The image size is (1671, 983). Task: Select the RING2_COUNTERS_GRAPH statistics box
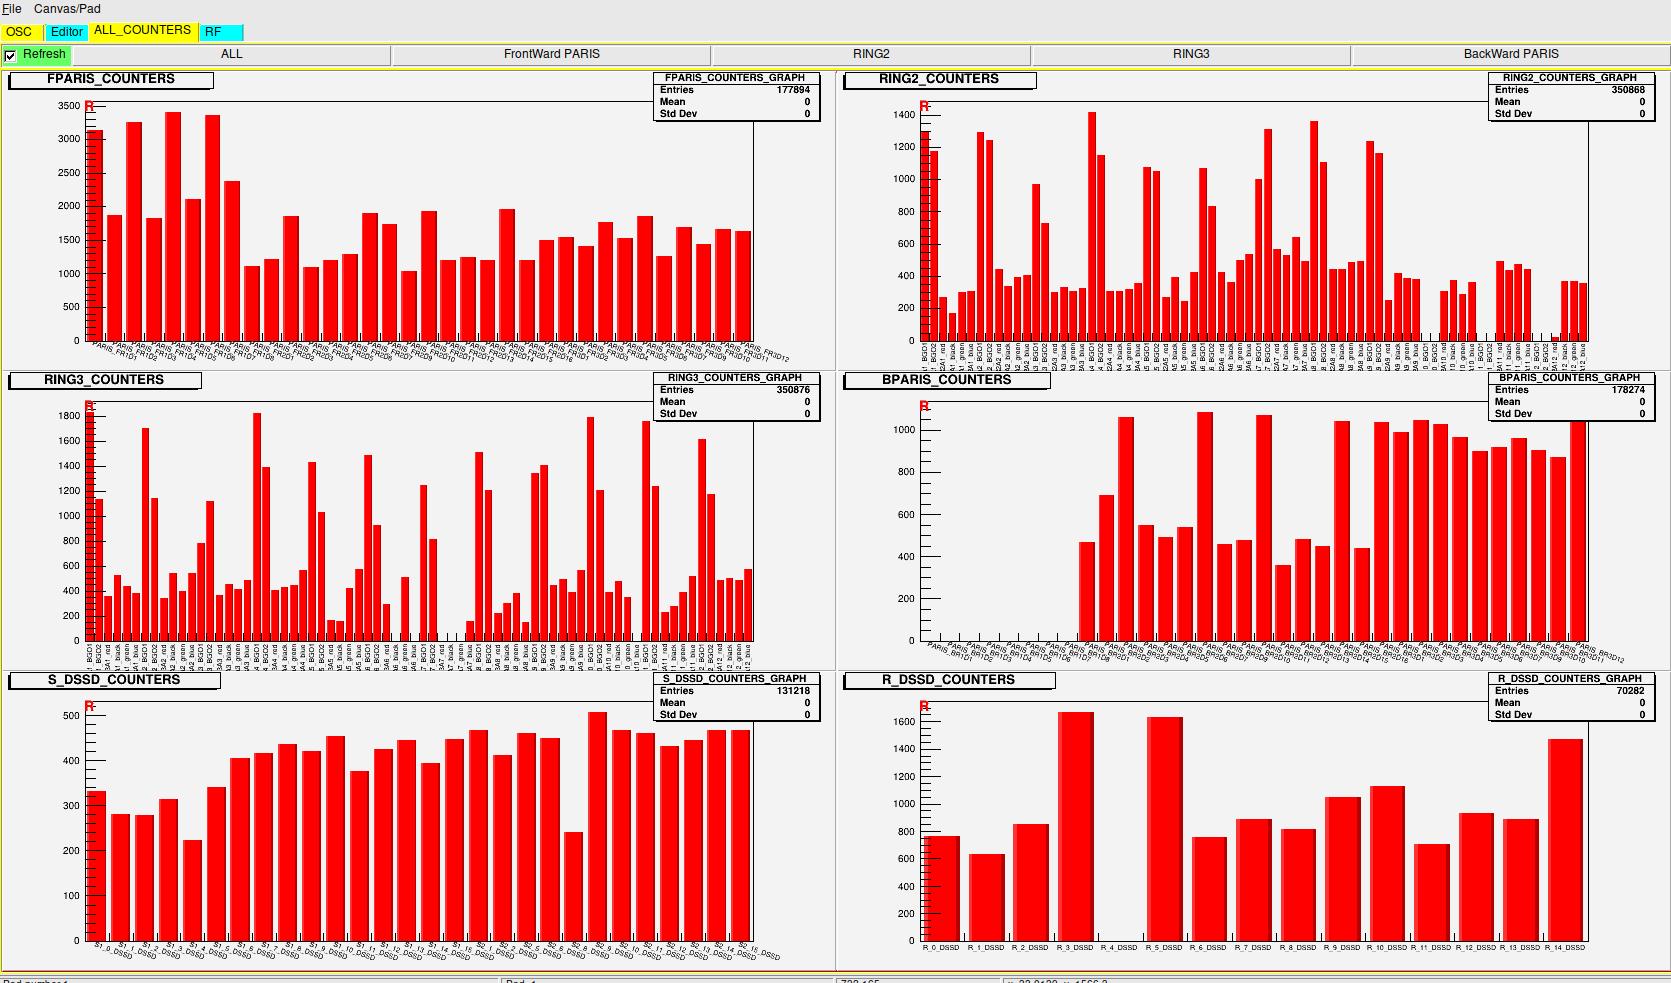point(1569,96)
